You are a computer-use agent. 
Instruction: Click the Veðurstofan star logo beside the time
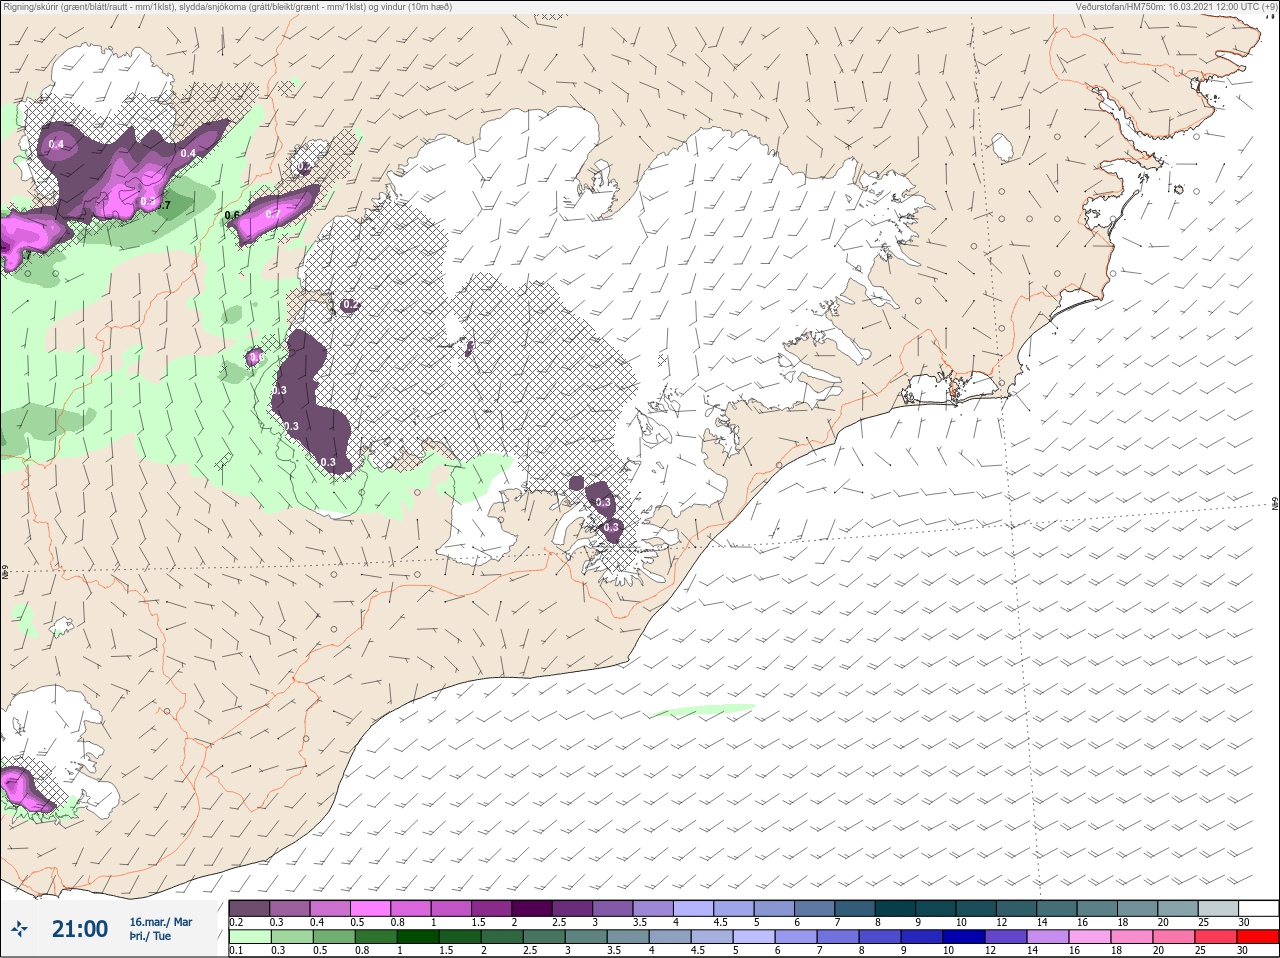click(20, 930)
